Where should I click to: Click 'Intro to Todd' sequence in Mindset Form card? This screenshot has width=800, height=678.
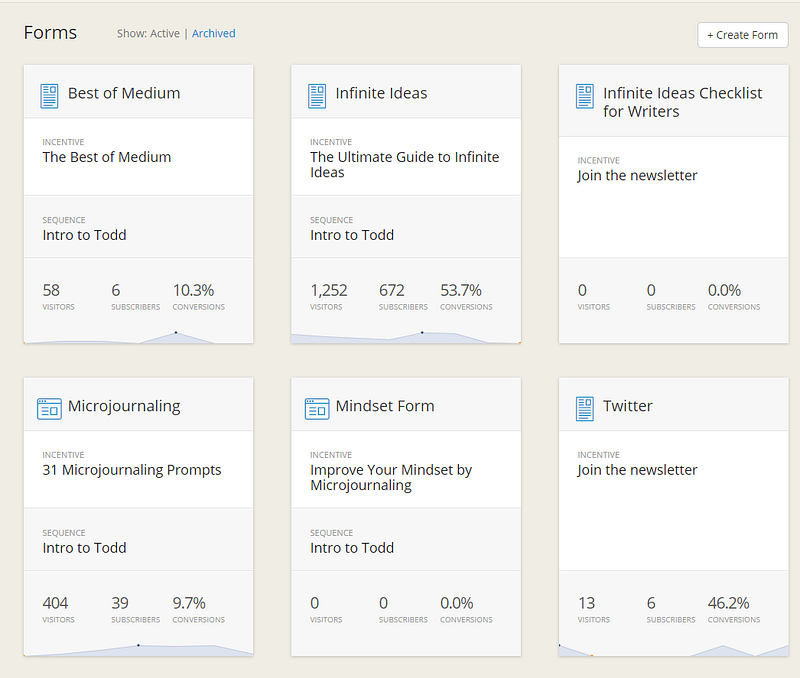352,548
